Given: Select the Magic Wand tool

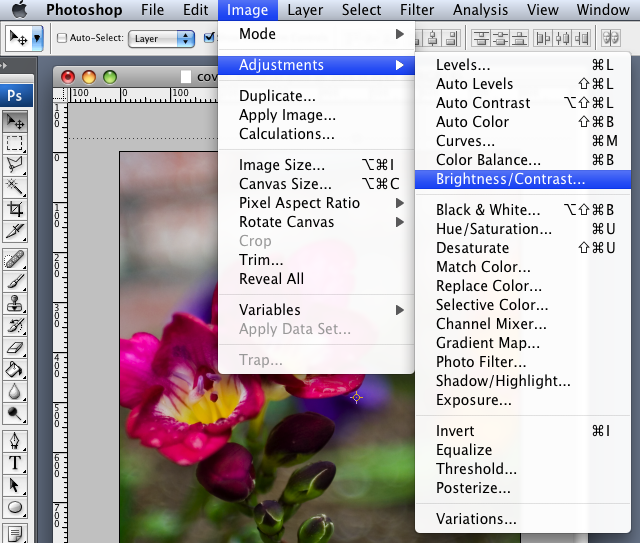Looking at the screenshot, I should coord(15,187).
